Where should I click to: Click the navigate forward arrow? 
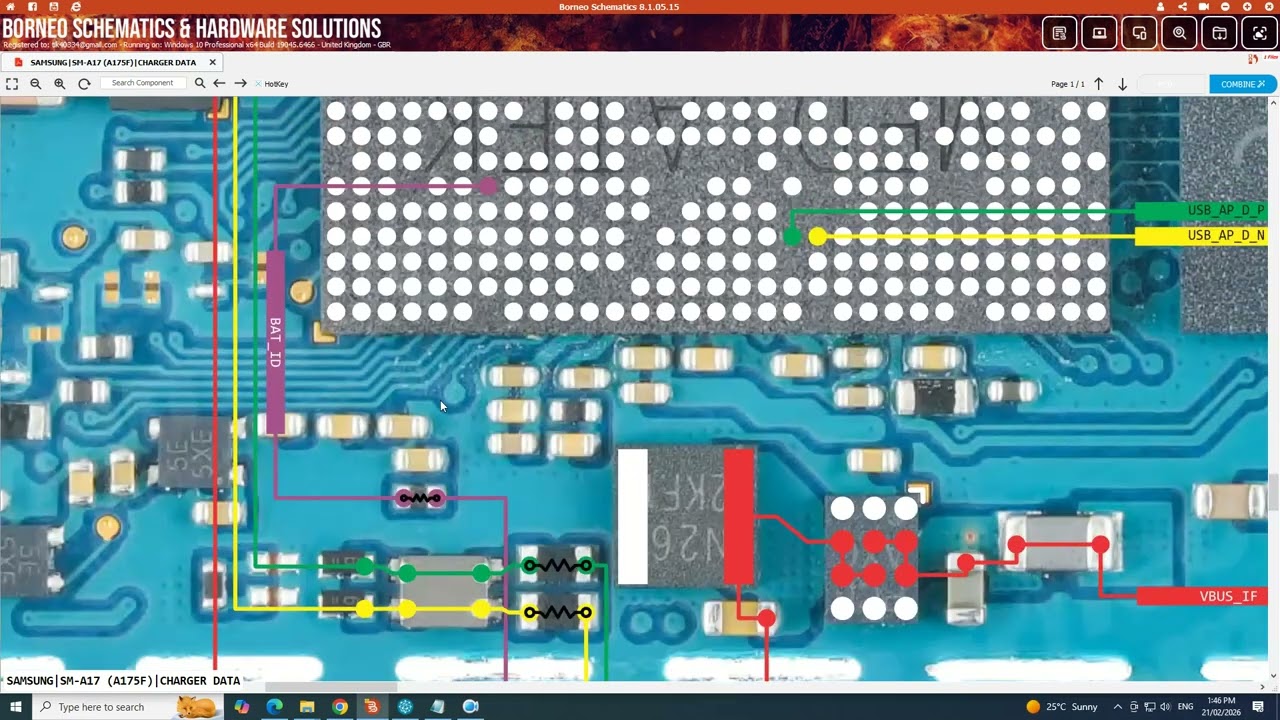[x=240, y=84]
